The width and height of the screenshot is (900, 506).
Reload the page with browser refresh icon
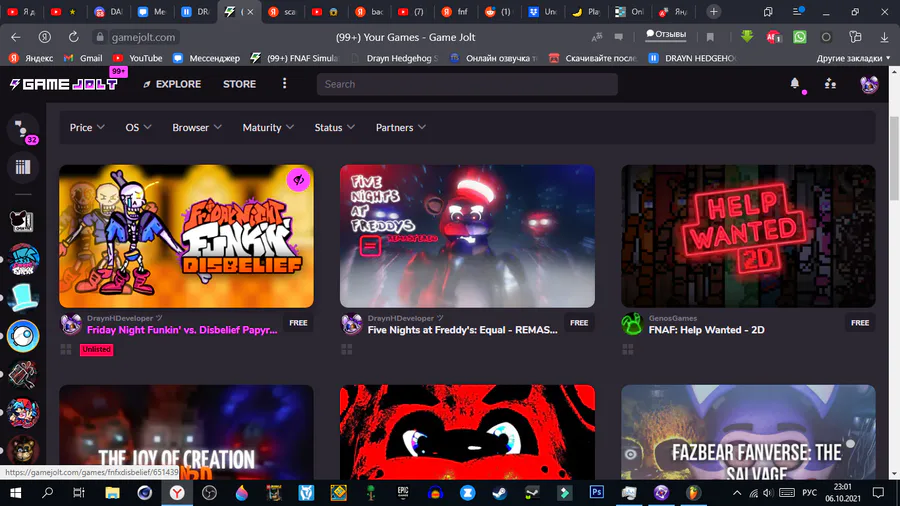coord(73,37)
